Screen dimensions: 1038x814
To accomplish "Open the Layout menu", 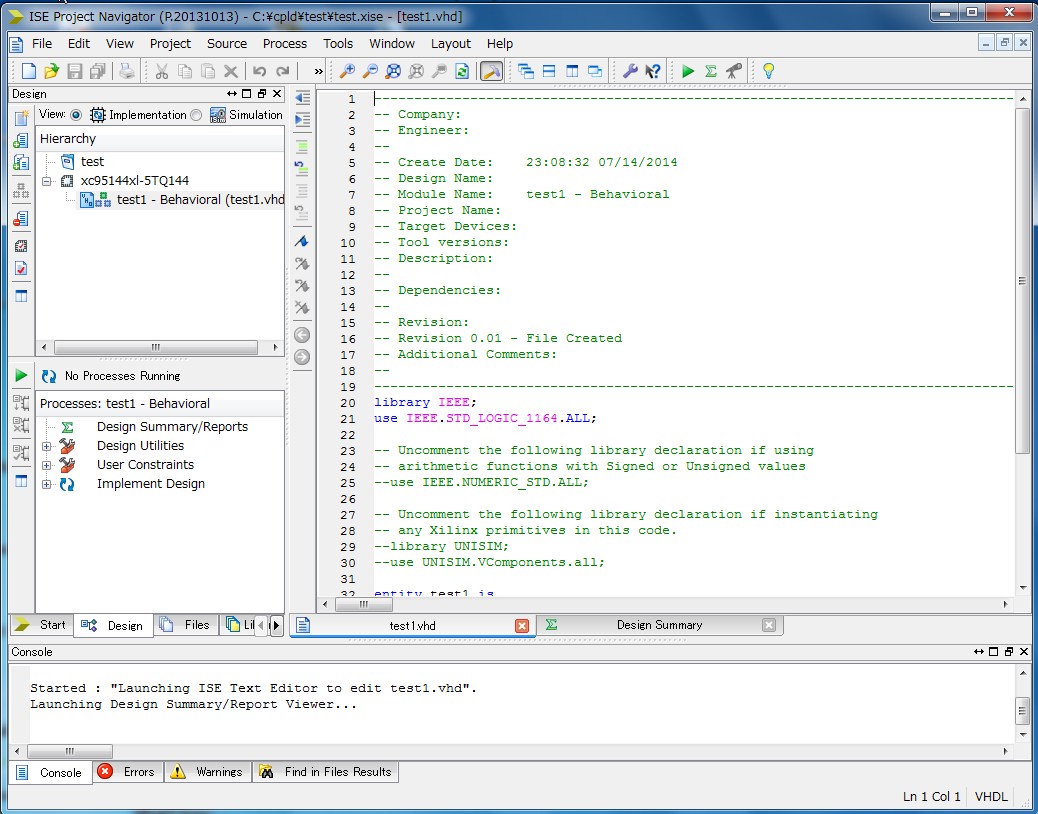I will [x=451, y=44].
